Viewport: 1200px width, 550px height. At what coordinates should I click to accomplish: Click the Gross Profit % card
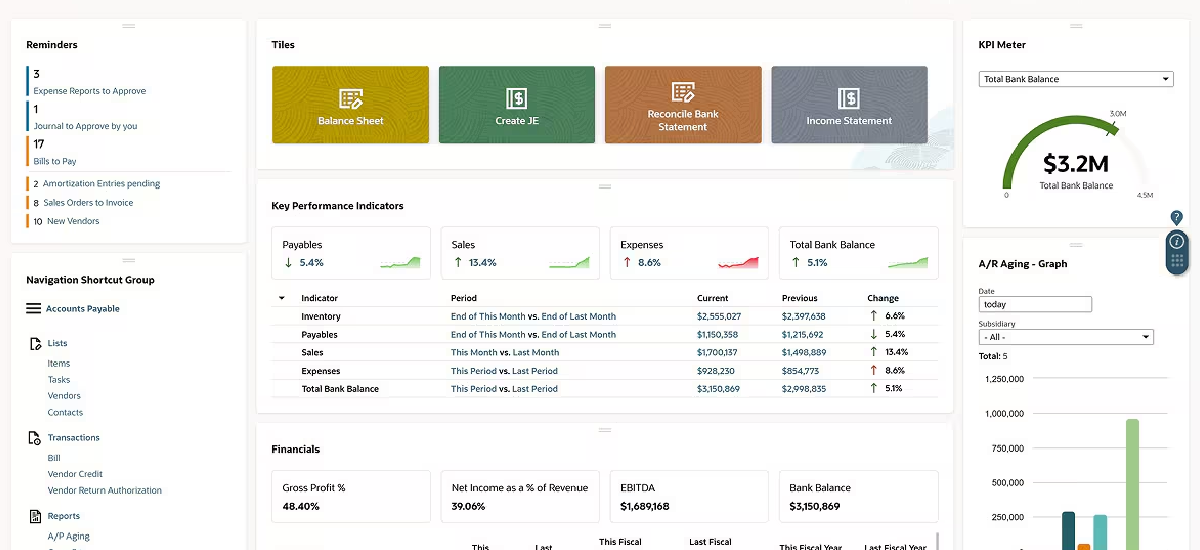[351, 497]
